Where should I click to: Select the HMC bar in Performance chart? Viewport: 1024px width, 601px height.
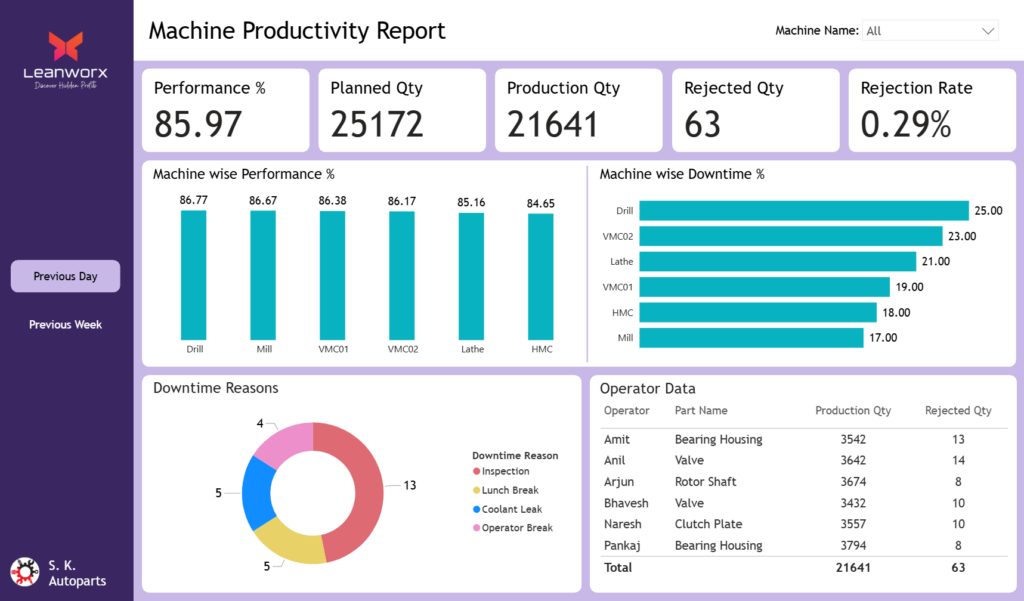pyautogui.click(x=541, y=276)
